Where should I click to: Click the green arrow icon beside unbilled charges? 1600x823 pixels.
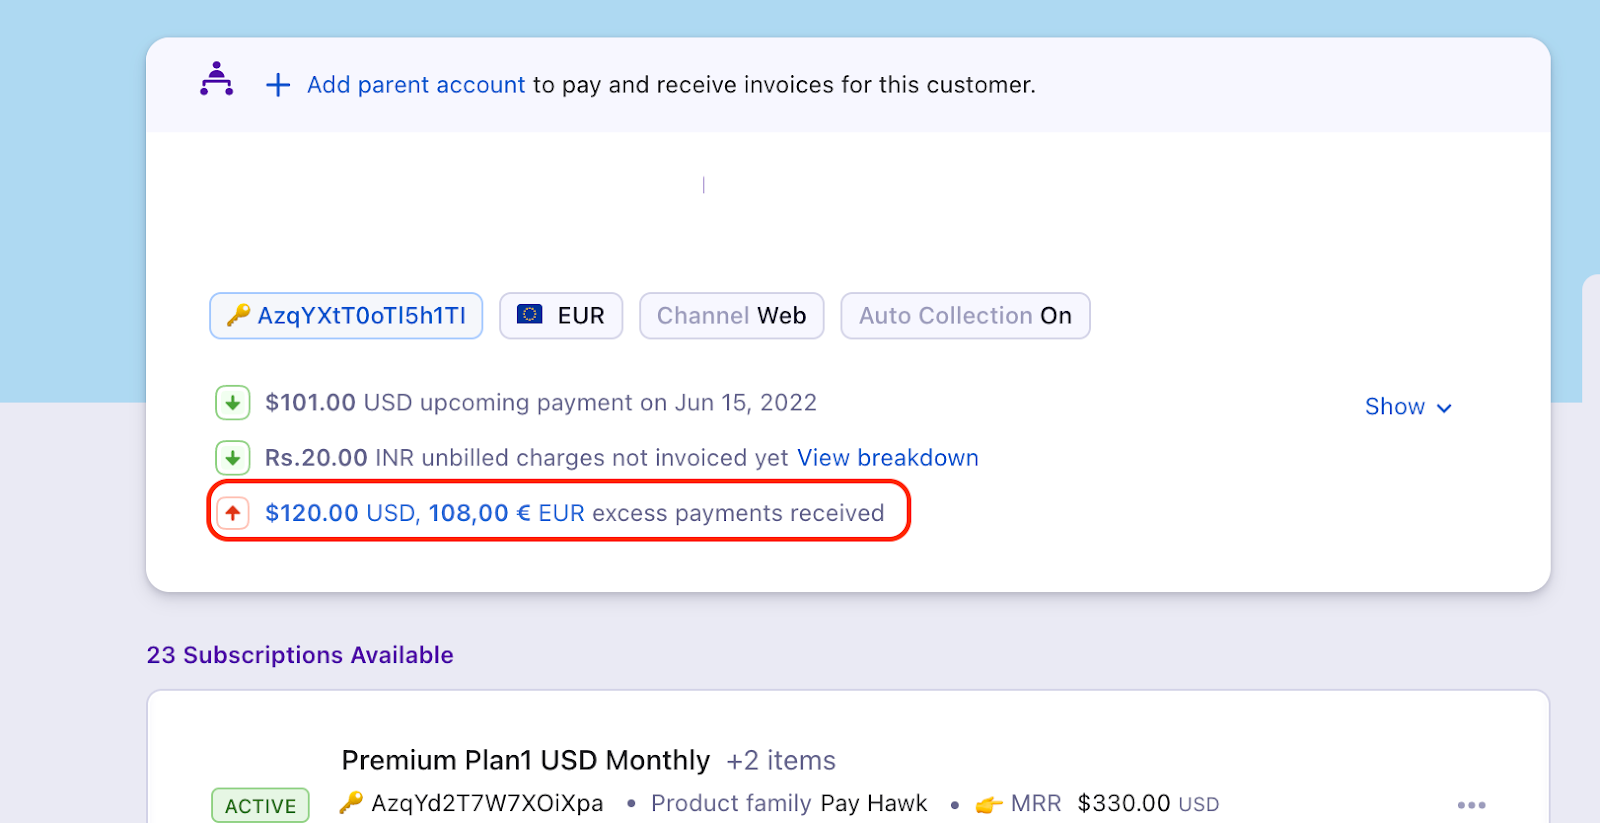tap(232, 458)
